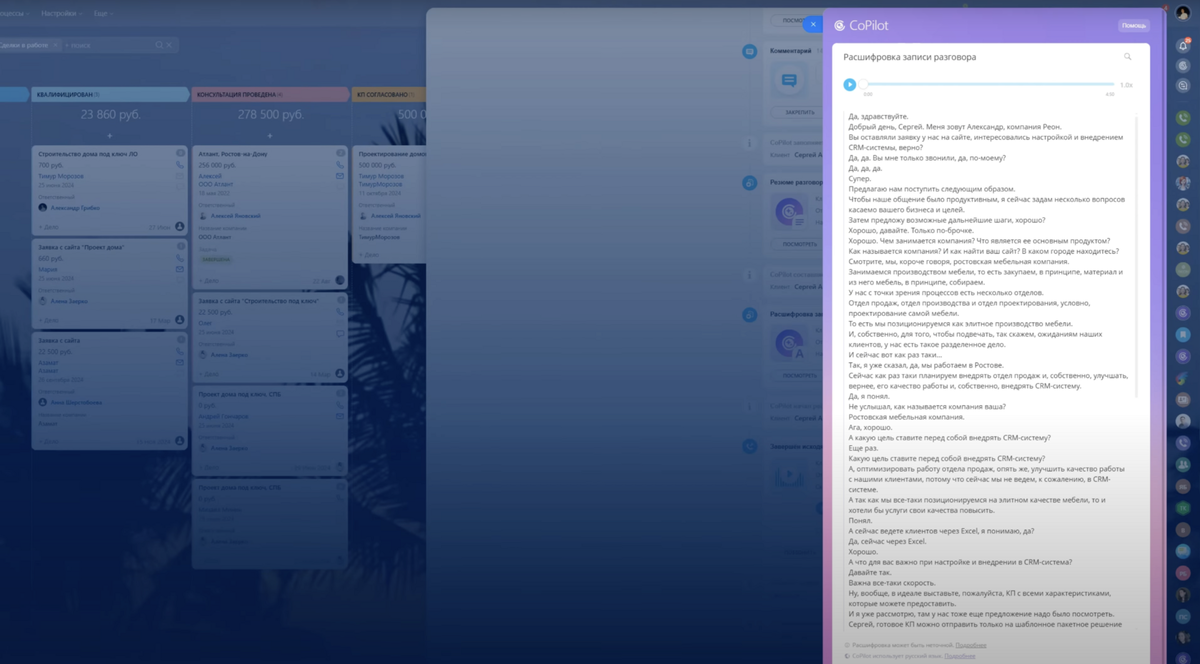Open the CoPilot icon in right sidebar
Viewport: 1200px width, 664px height.
[1183, 66]
